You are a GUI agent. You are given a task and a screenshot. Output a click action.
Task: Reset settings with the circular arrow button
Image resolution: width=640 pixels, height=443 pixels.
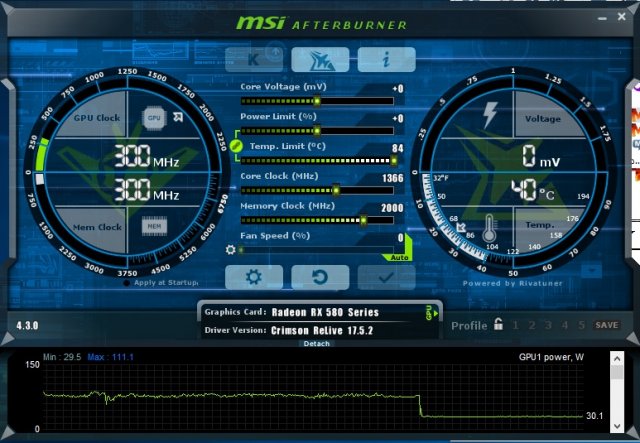point(320,277)
